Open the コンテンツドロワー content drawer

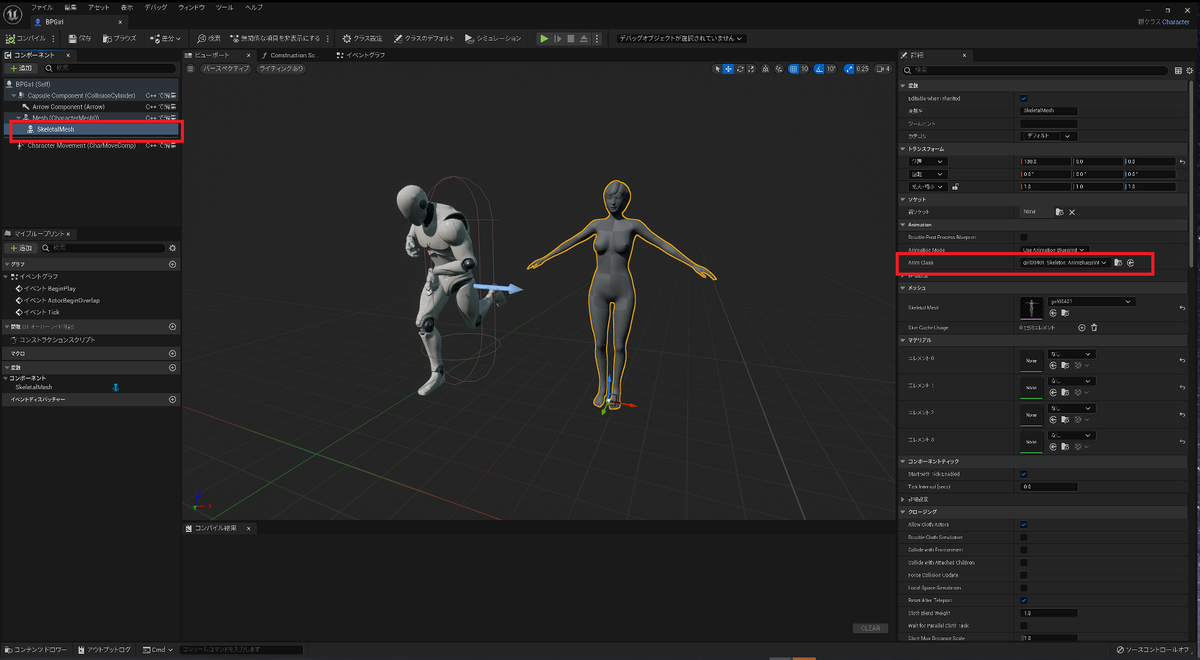click(x=36, y=650)
